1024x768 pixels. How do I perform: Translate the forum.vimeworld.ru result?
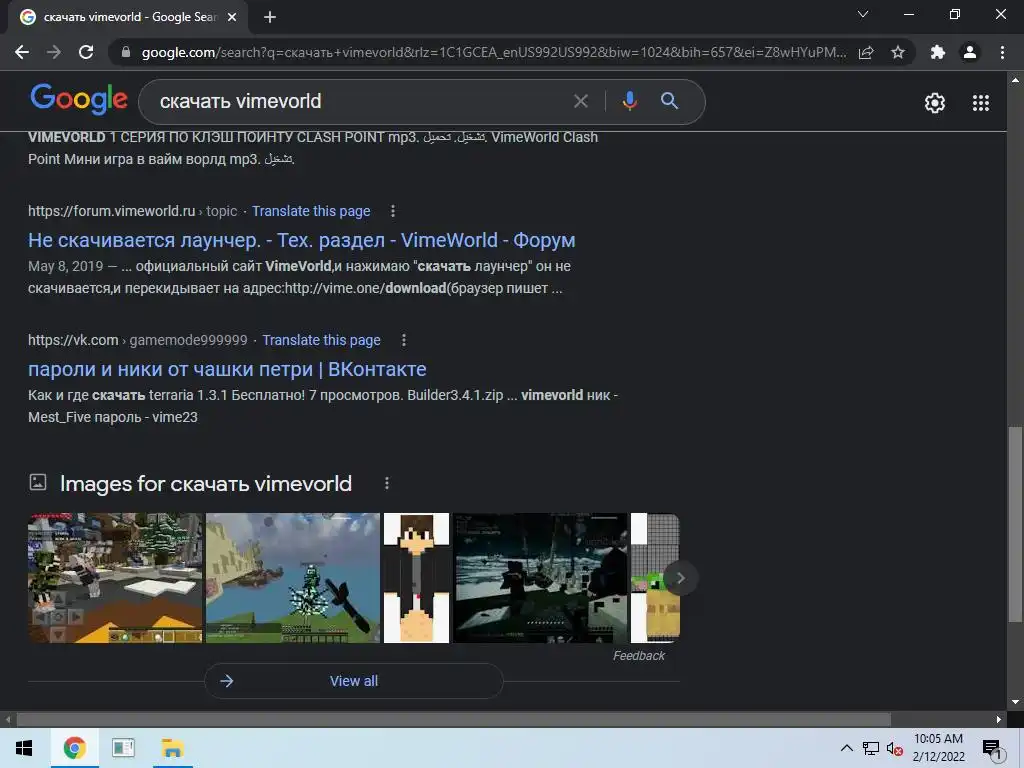click(x=311, y=211)
